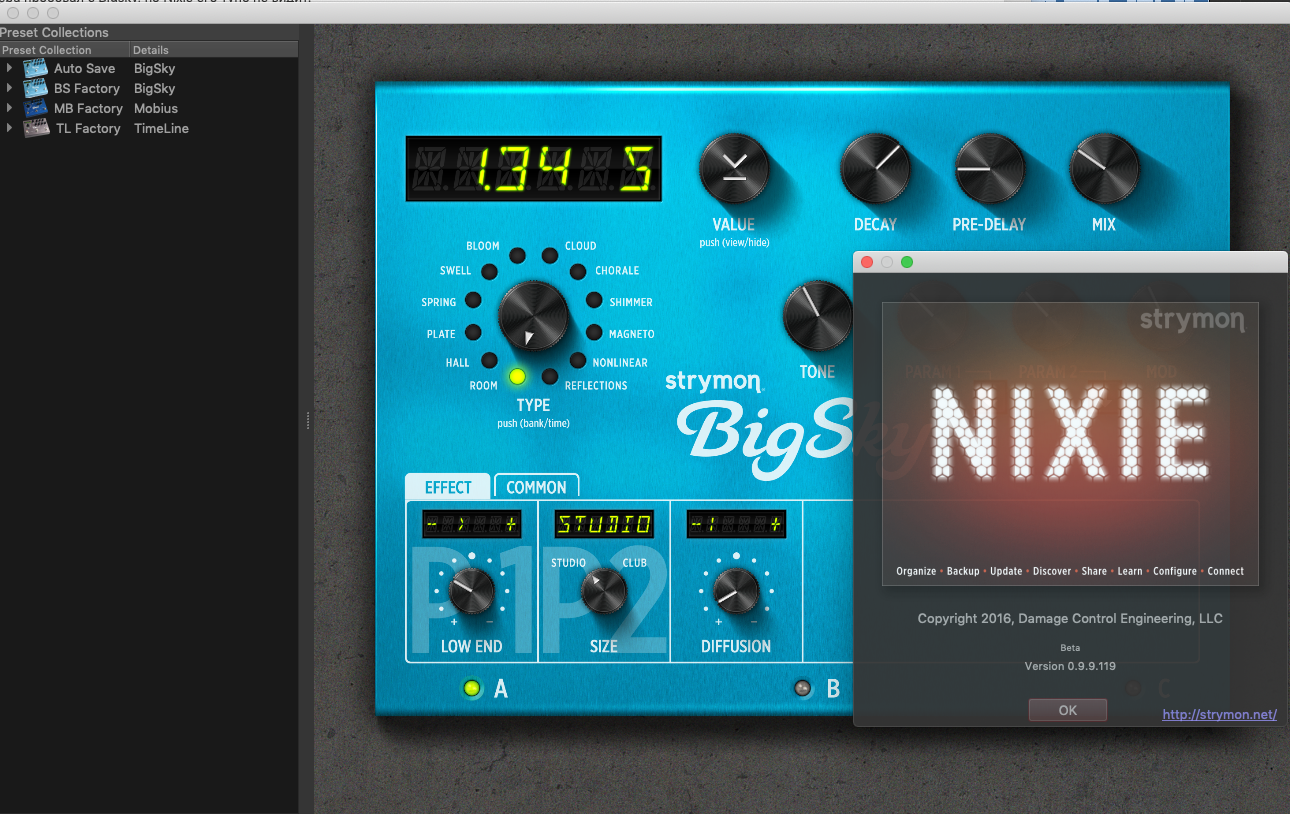Click the MIX knob

pos(1104,167)
